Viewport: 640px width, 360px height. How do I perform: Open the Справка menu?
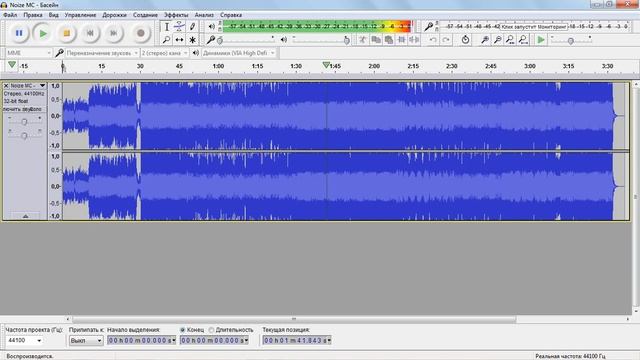click(231, 15)
